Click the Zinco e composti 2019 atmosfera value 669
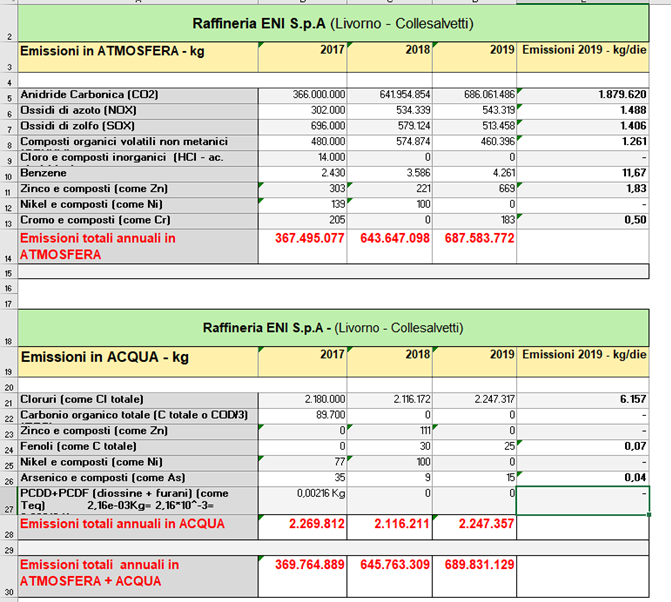This screenshot has height=602, width=671. 474,189
